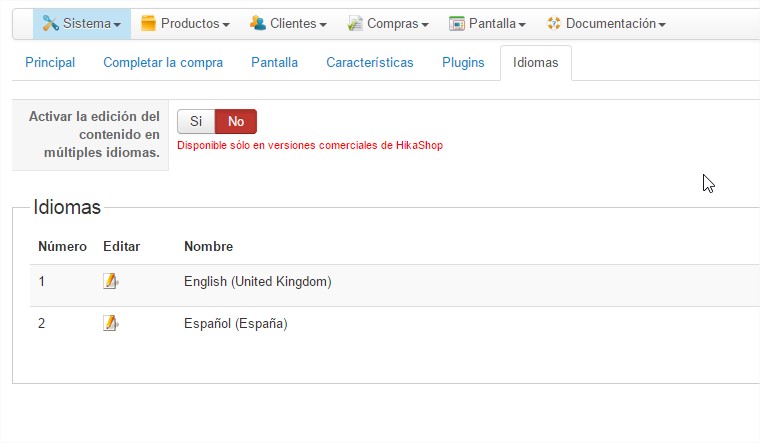The image size is (760, 443).
Task: Switch to the Características tab
Action: (370, 63)
